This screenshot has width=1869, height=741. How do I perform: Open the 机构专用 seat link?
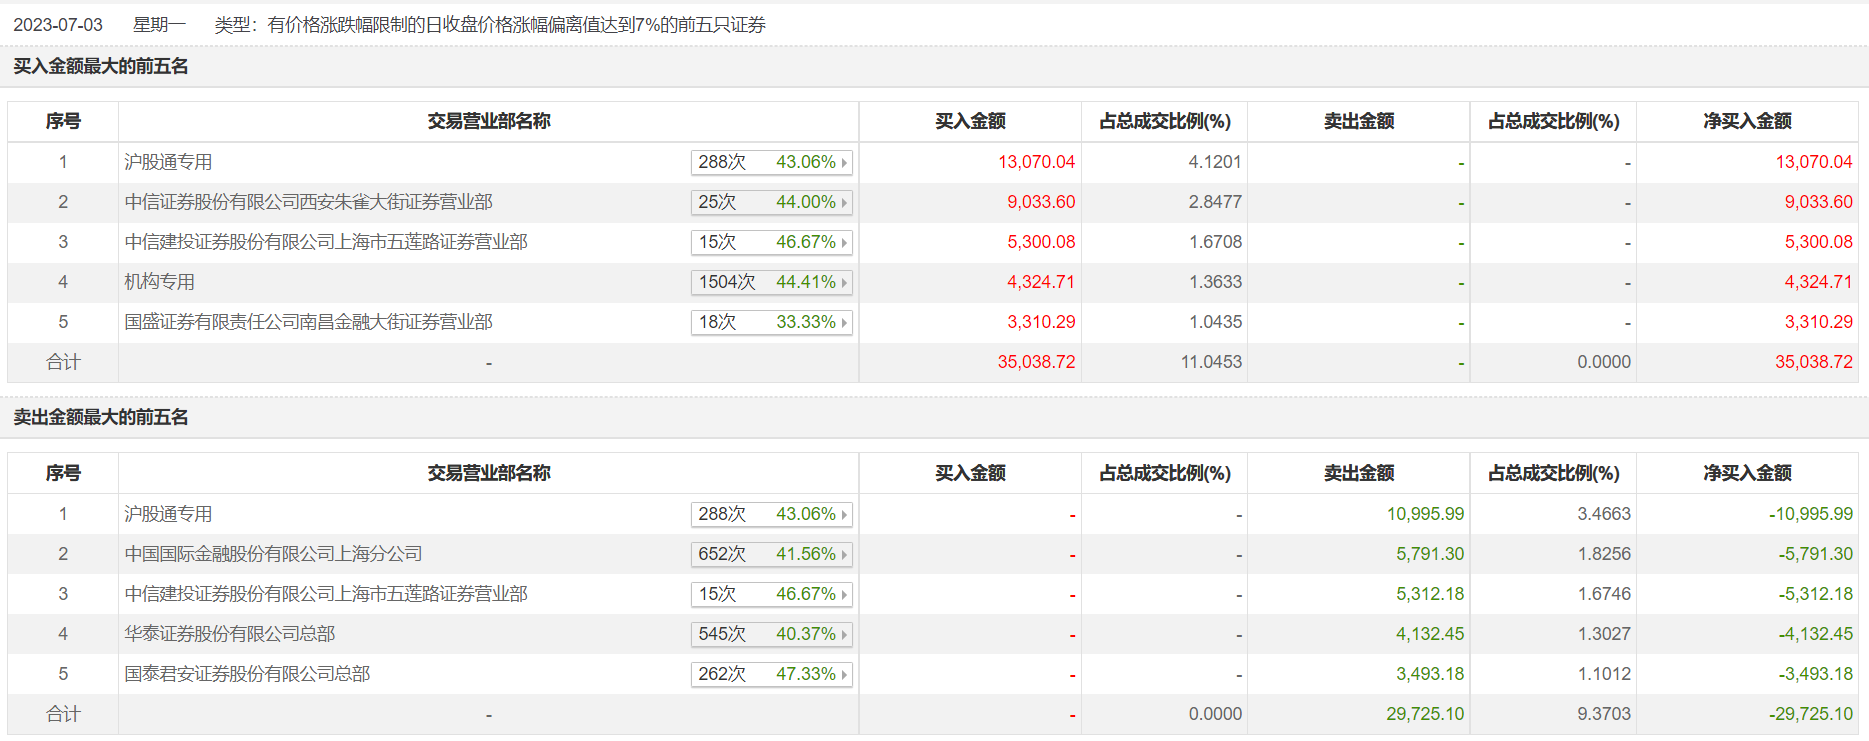[159, 282]
